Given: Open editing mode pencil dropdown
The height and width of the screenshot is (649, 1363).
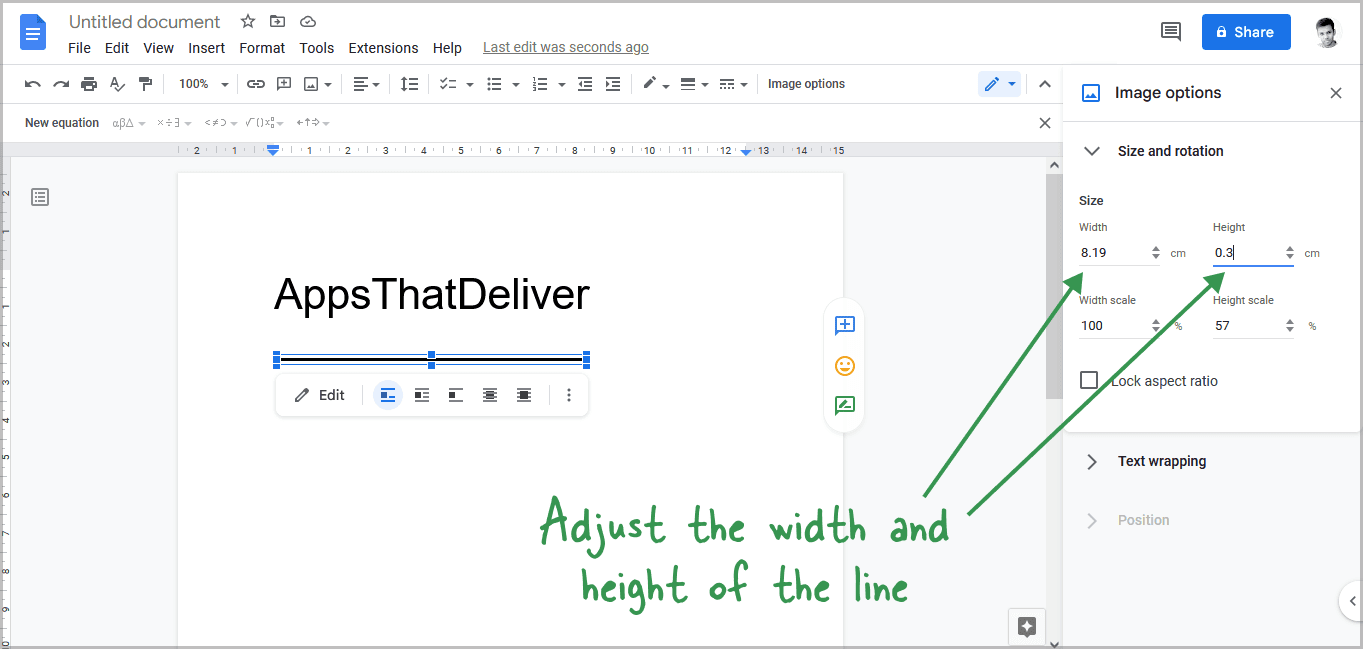Looking at the screenshot, I should click(x=999, y=84).
